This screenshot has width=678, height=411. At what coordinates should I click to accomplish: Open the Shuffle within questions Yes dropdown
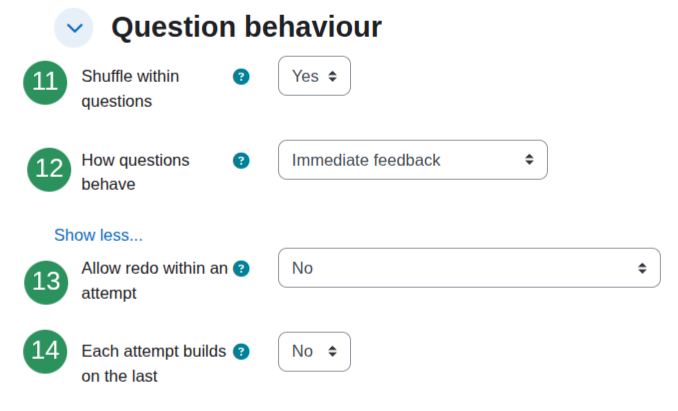[x=314, y=76]
